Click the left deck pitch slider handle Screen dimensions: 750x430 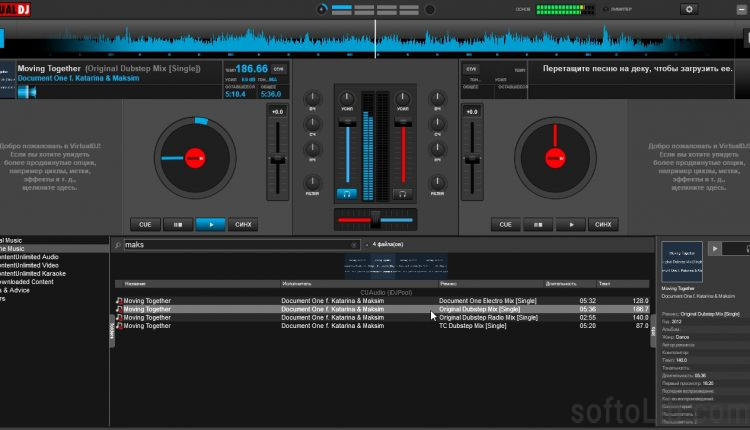(x=277, y=159)
